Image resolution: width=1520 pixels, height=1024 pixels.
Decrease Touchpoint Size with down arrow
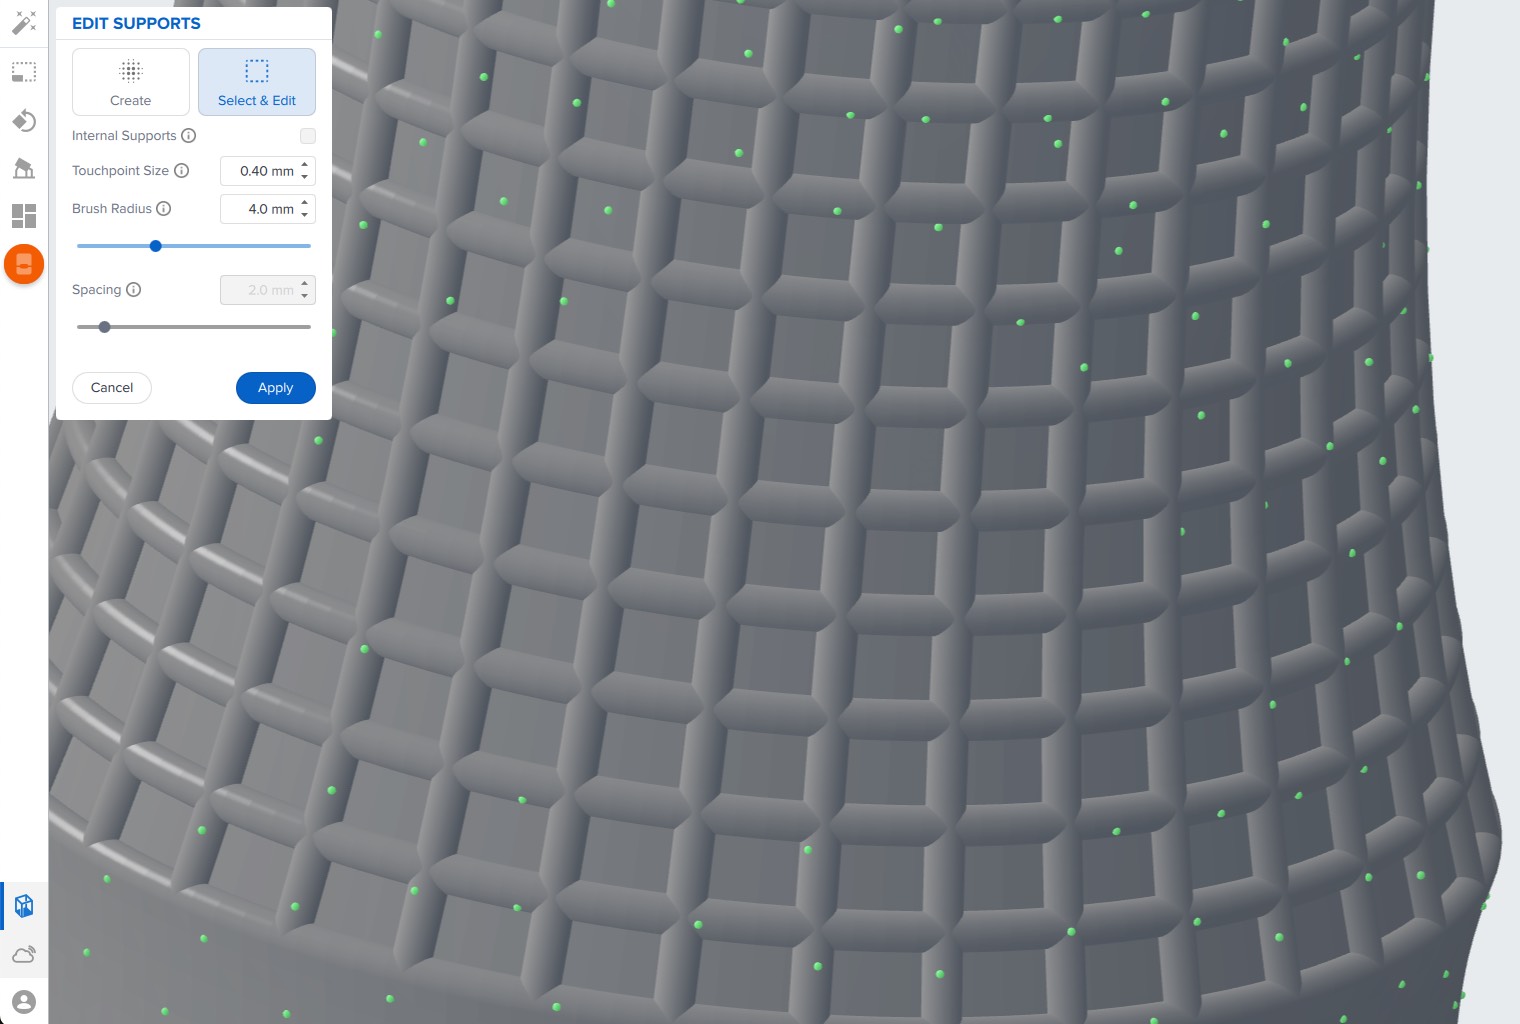click(305, 177)
